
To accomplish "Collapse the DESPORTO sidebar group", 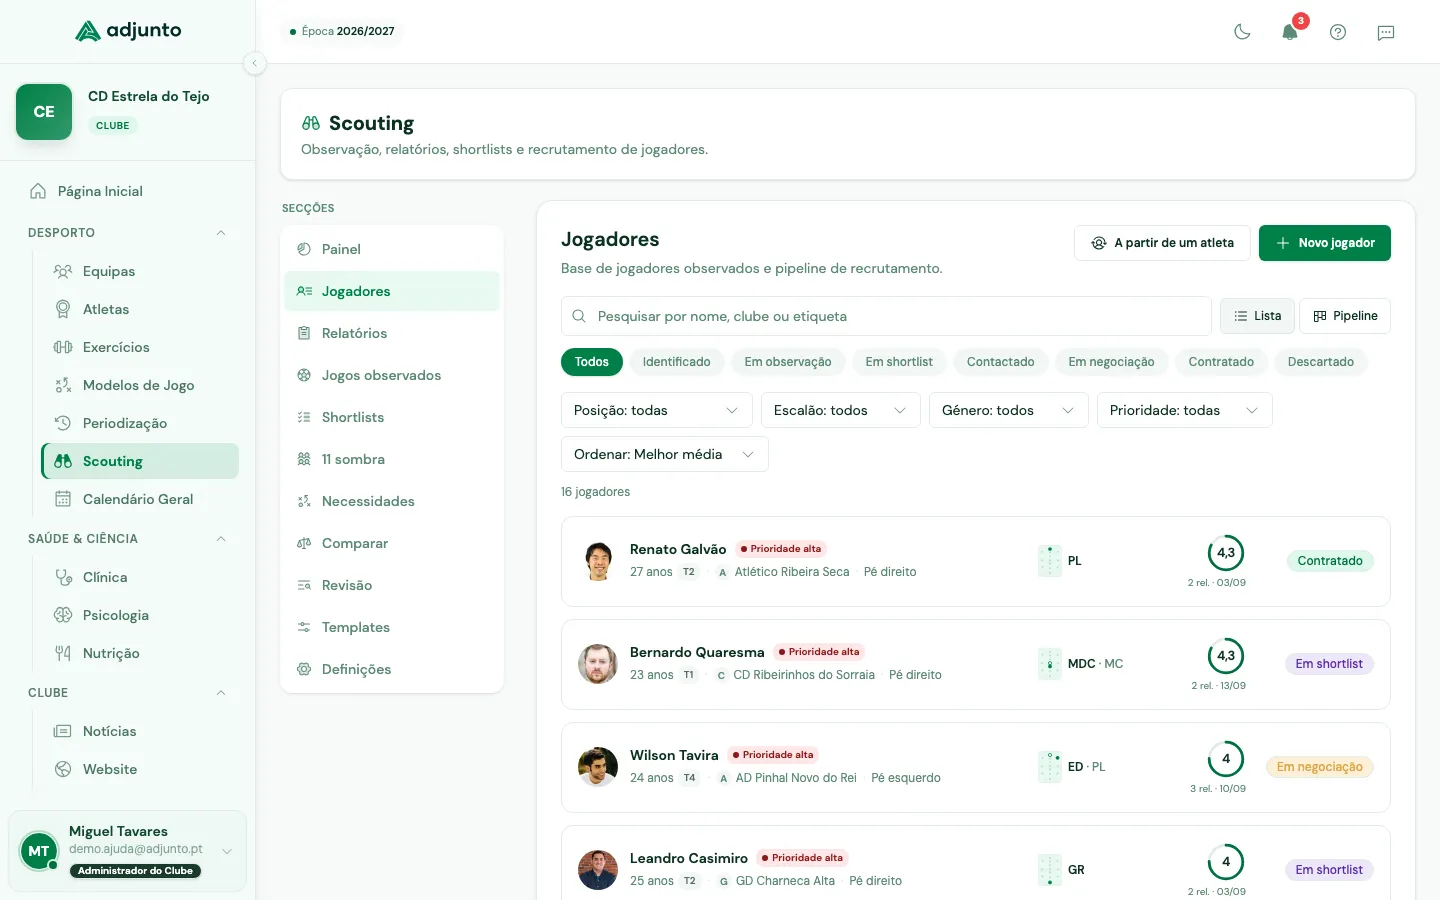I will [x=128, y=233].
